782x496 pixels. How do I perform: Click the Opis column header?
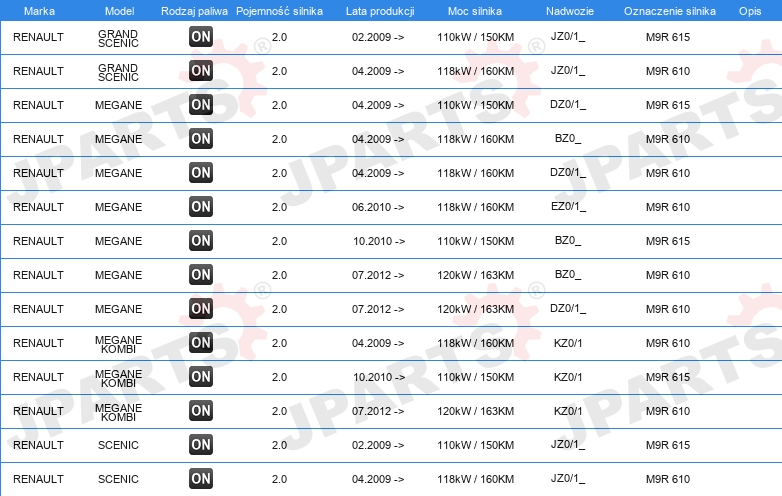750,11
